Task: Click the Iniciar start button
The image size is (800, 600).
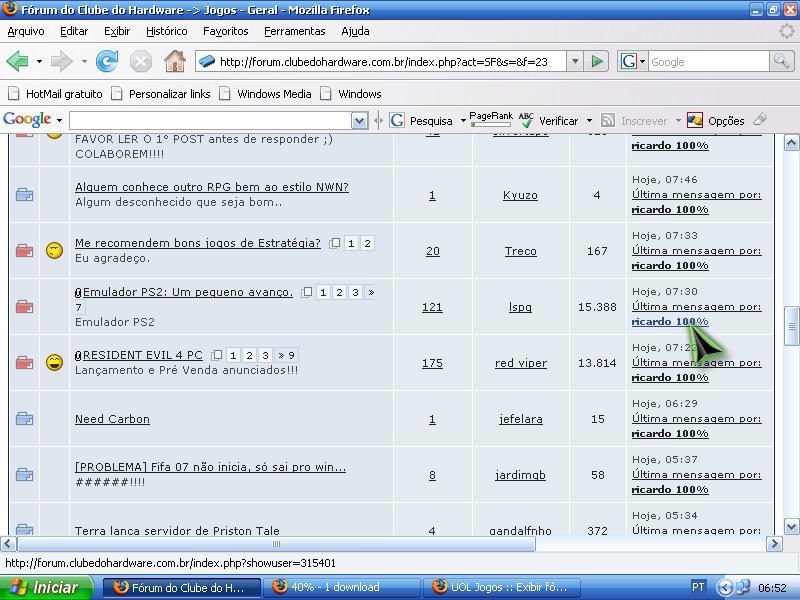Action: pos(46,587)
